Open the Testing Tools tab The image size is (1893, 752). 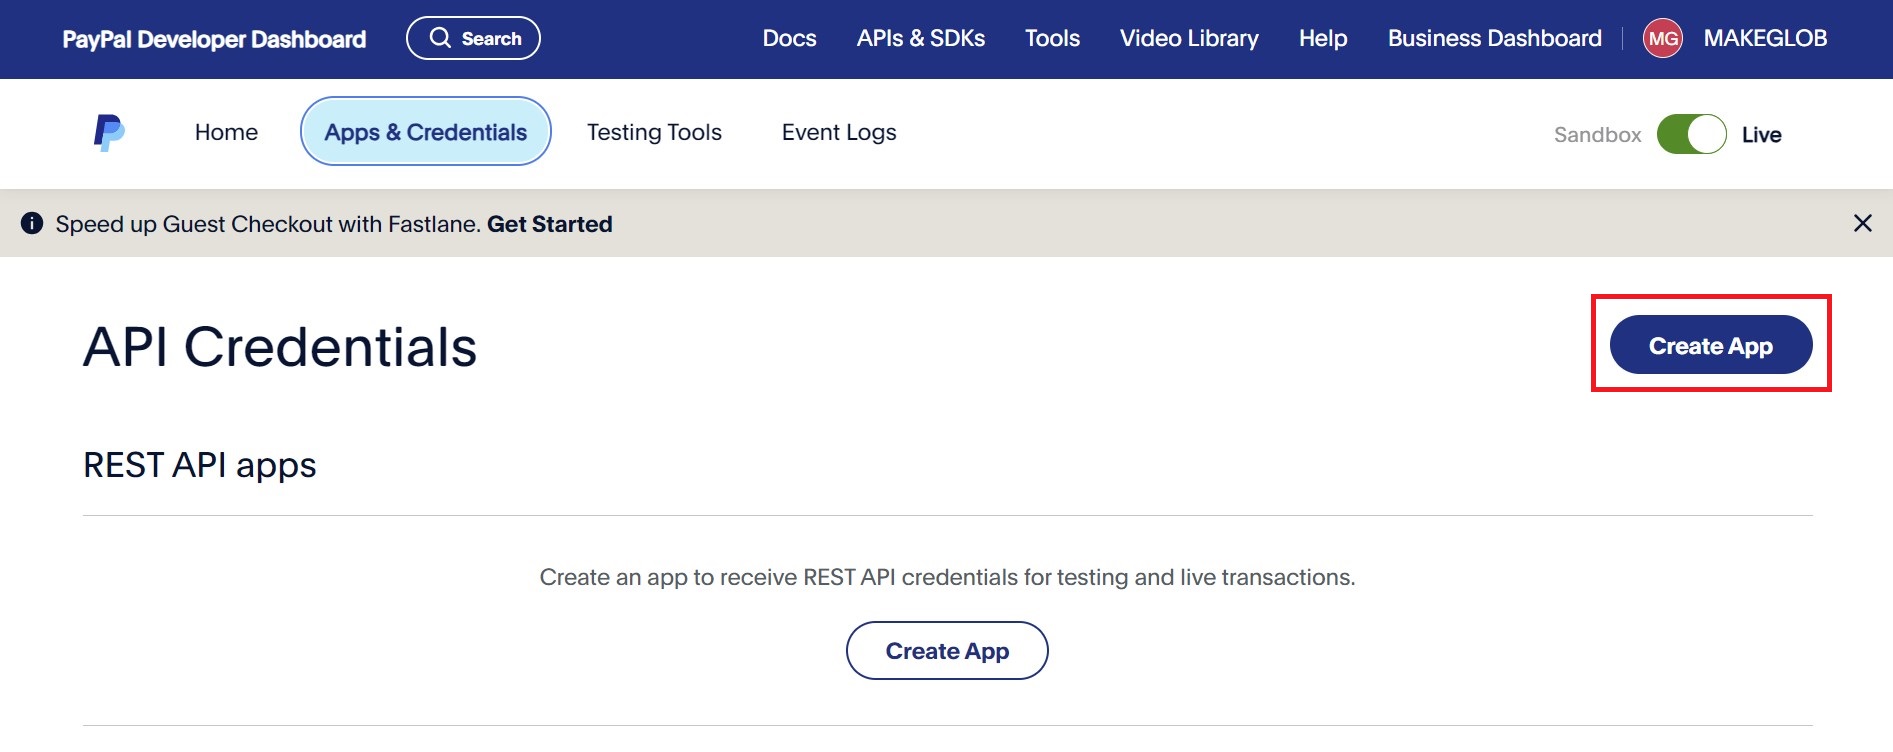(x=654, y=132)
